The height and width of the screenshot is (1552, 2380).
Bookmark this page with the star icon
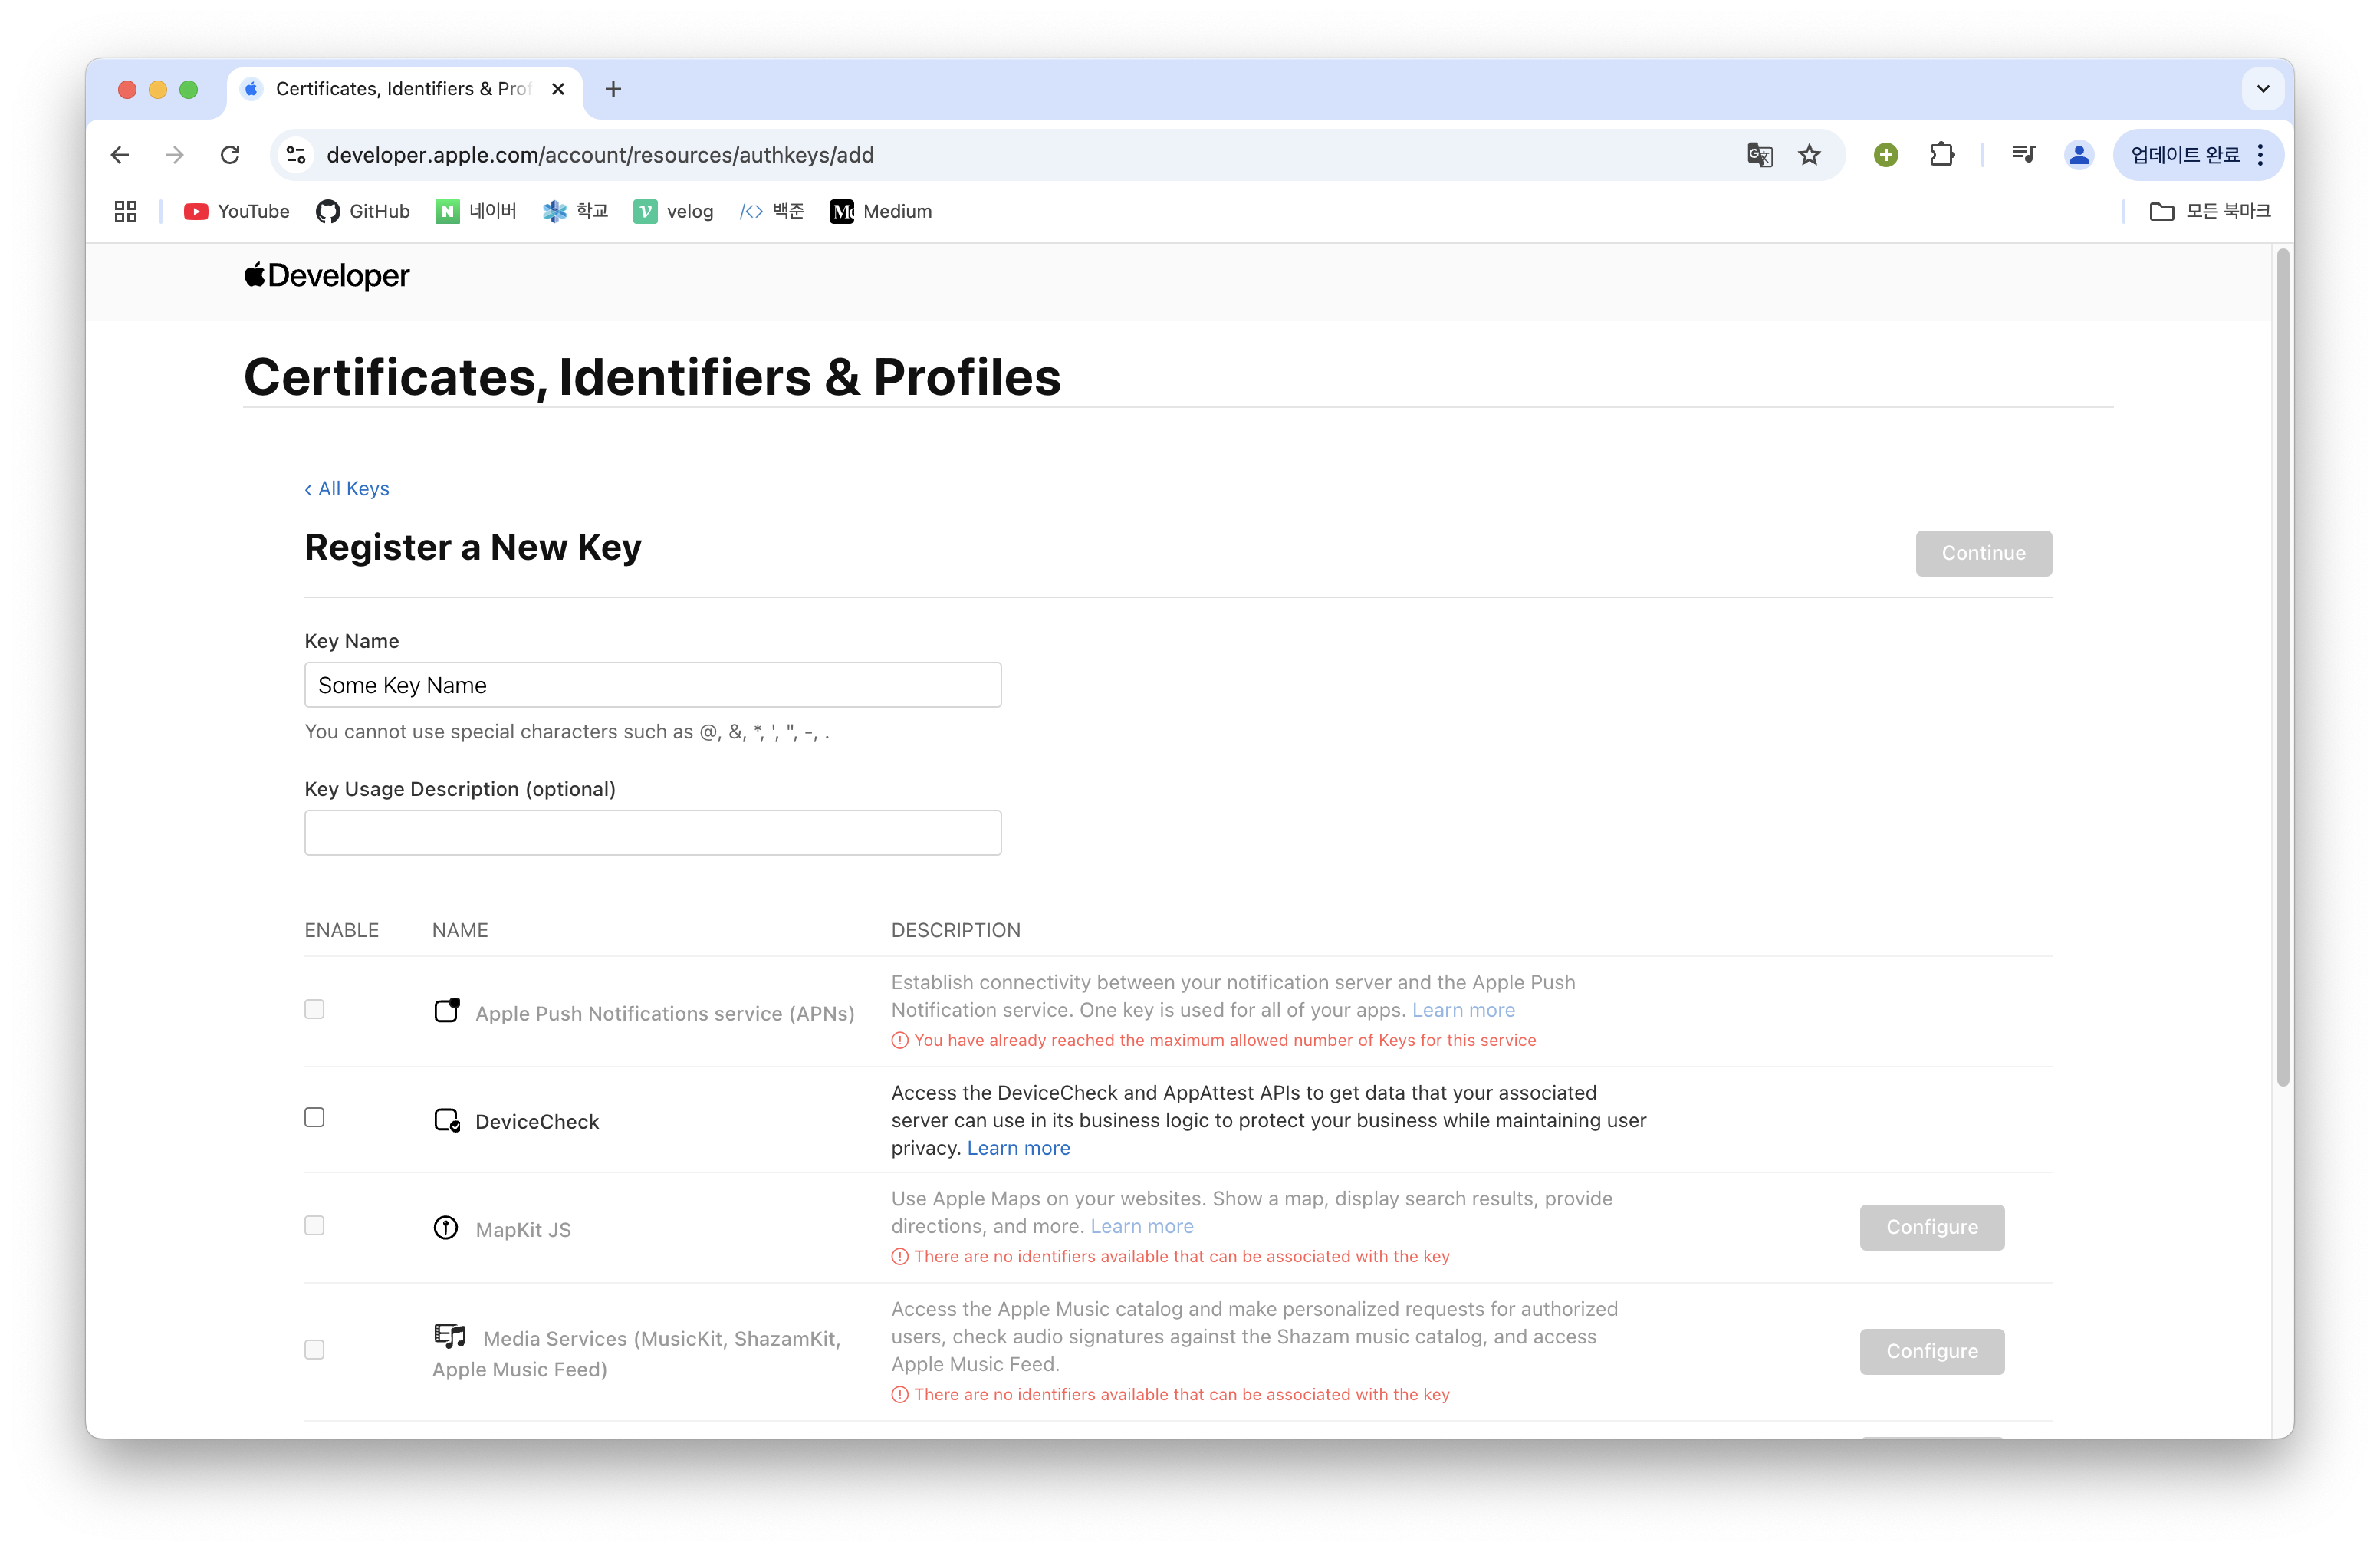pos(1809,155)
